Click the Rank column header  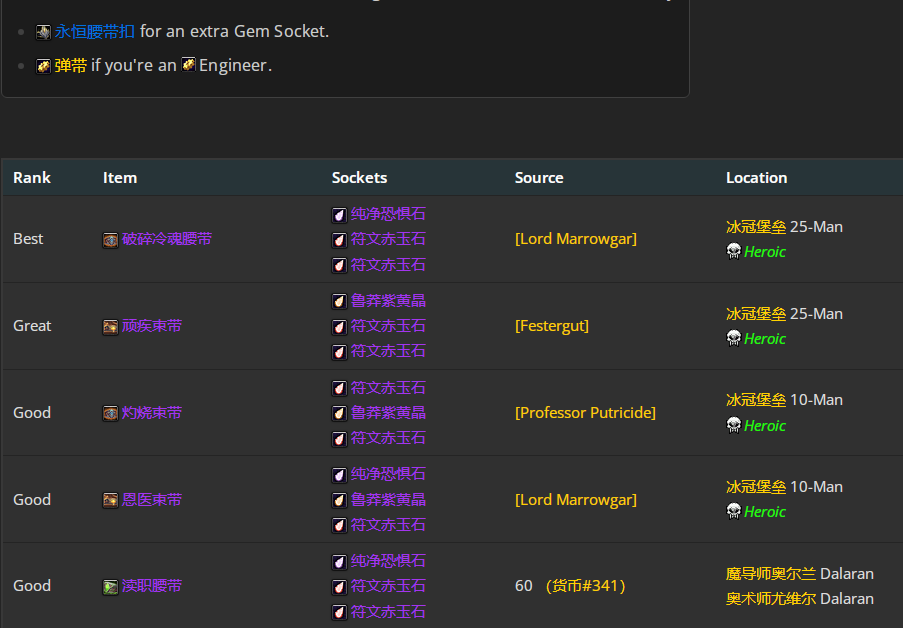click(32, 178)
